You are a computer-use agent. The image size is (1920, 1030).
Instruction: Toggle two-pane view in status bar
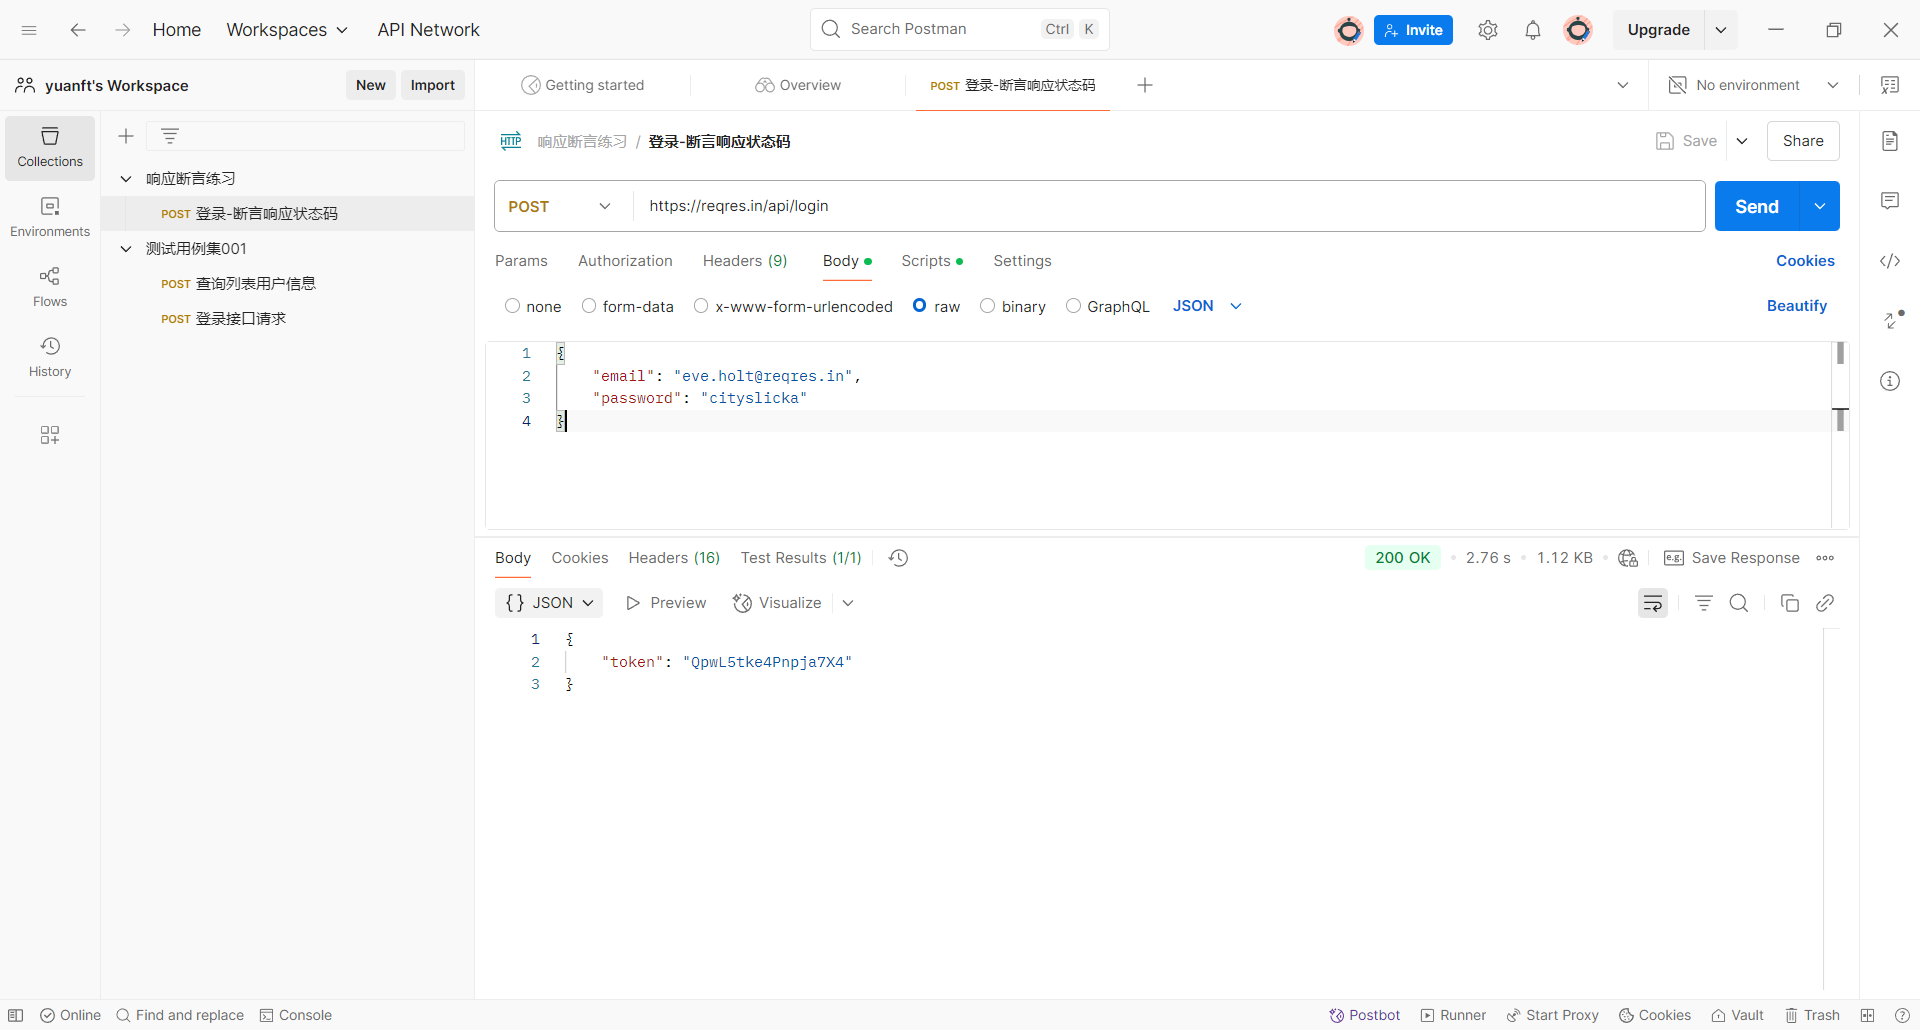point(1867,1015)
